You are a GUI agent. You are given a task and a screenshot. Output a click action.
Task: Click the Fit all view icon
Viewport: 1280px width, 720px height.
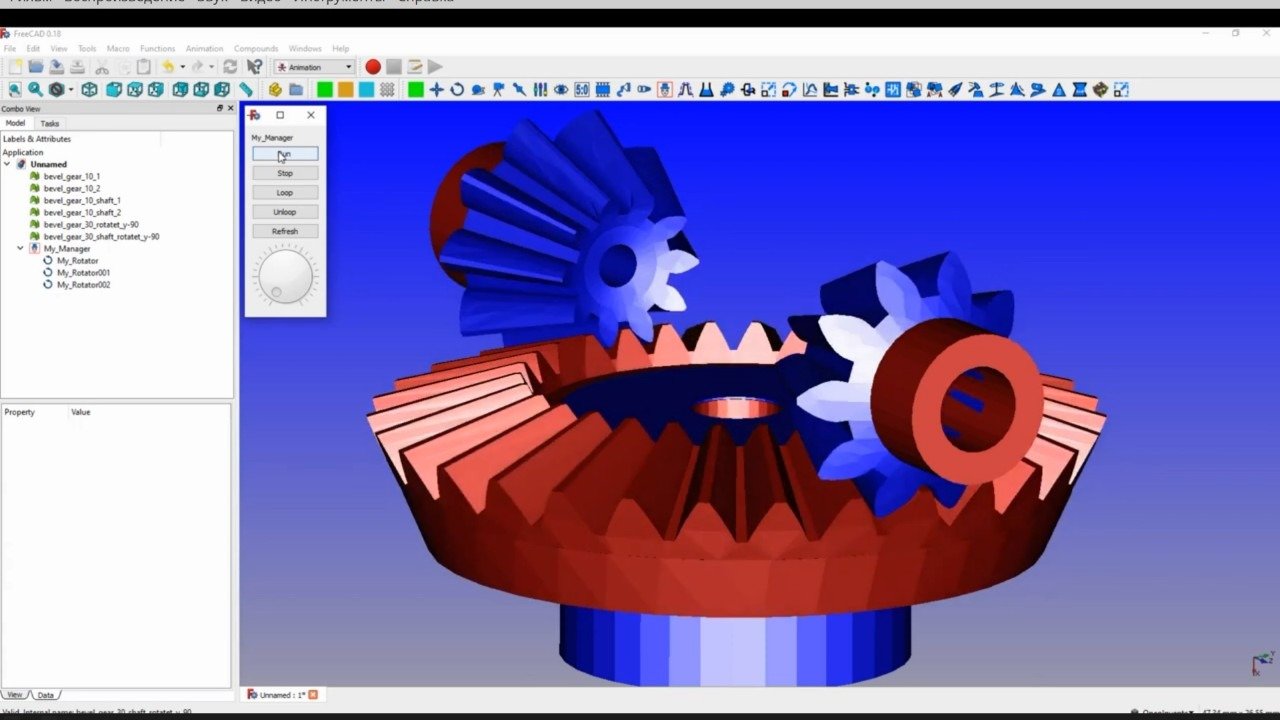tap(15, 90)
